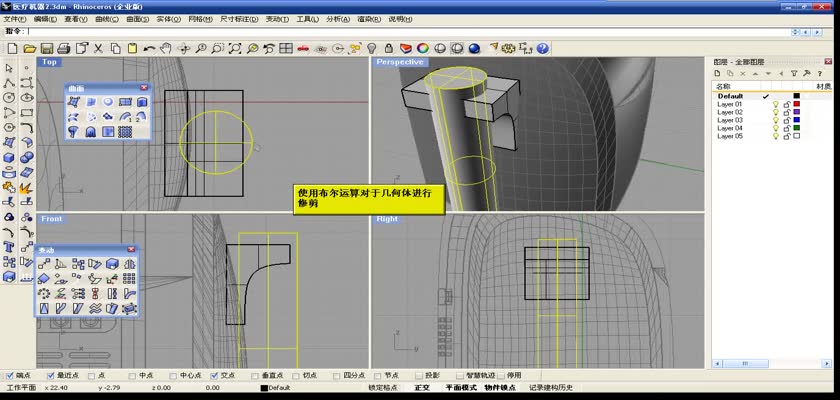Click the Save disk icon in toolbar
Viewport: 840px width, 400px height.
(x=46, y=48)
